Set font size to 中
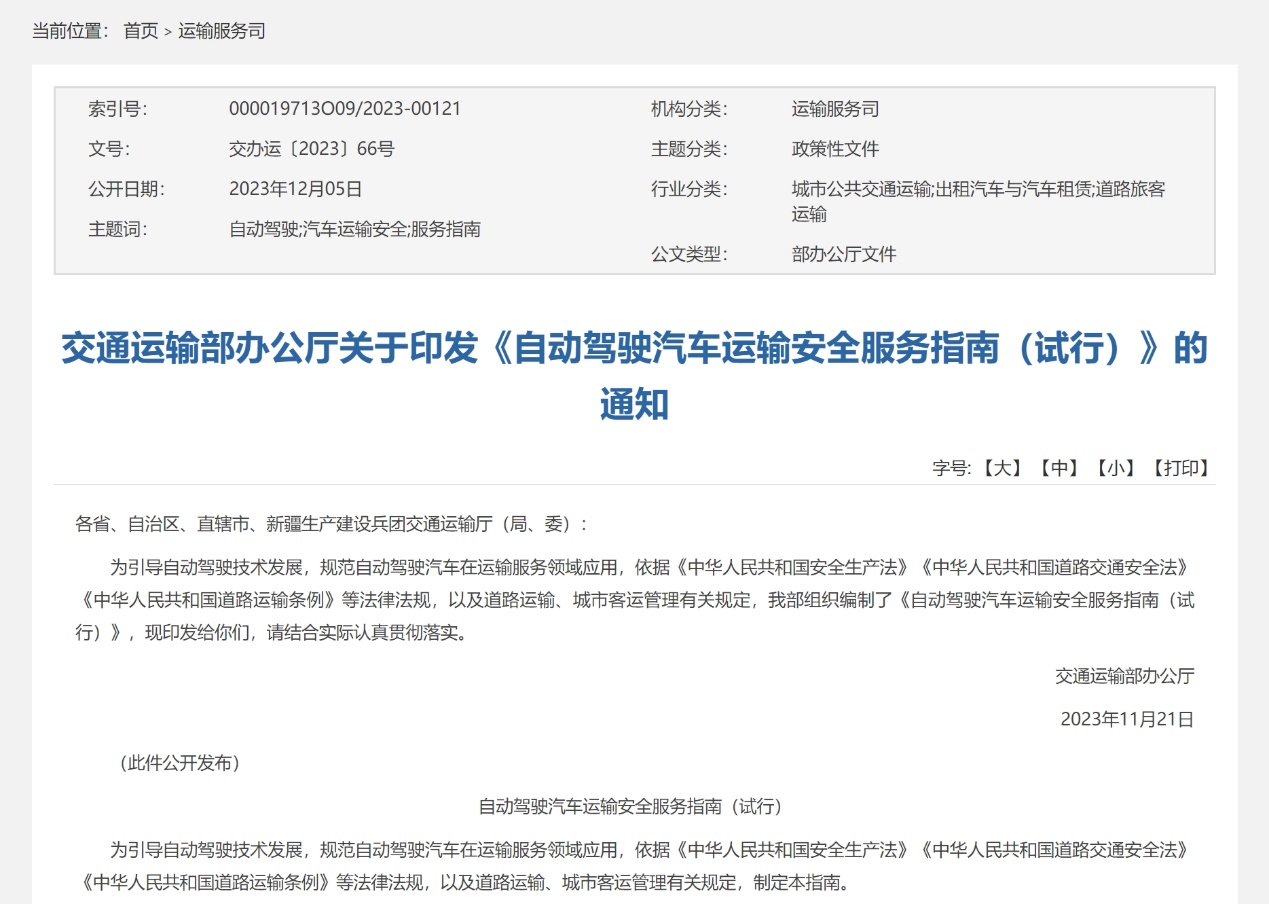This screenshot has height=904, width=1269. pyautogui.click(x=1058, y=467)
